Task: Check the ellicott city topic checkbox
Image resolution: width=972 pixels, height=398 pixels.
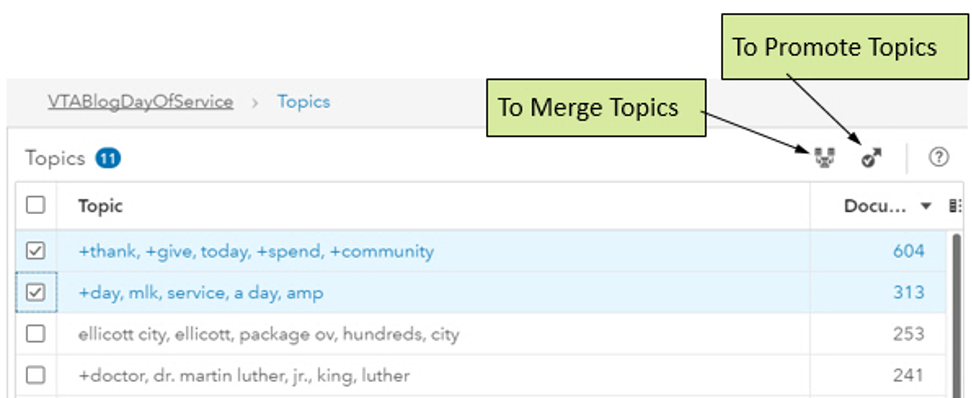Action: point(36,334)
